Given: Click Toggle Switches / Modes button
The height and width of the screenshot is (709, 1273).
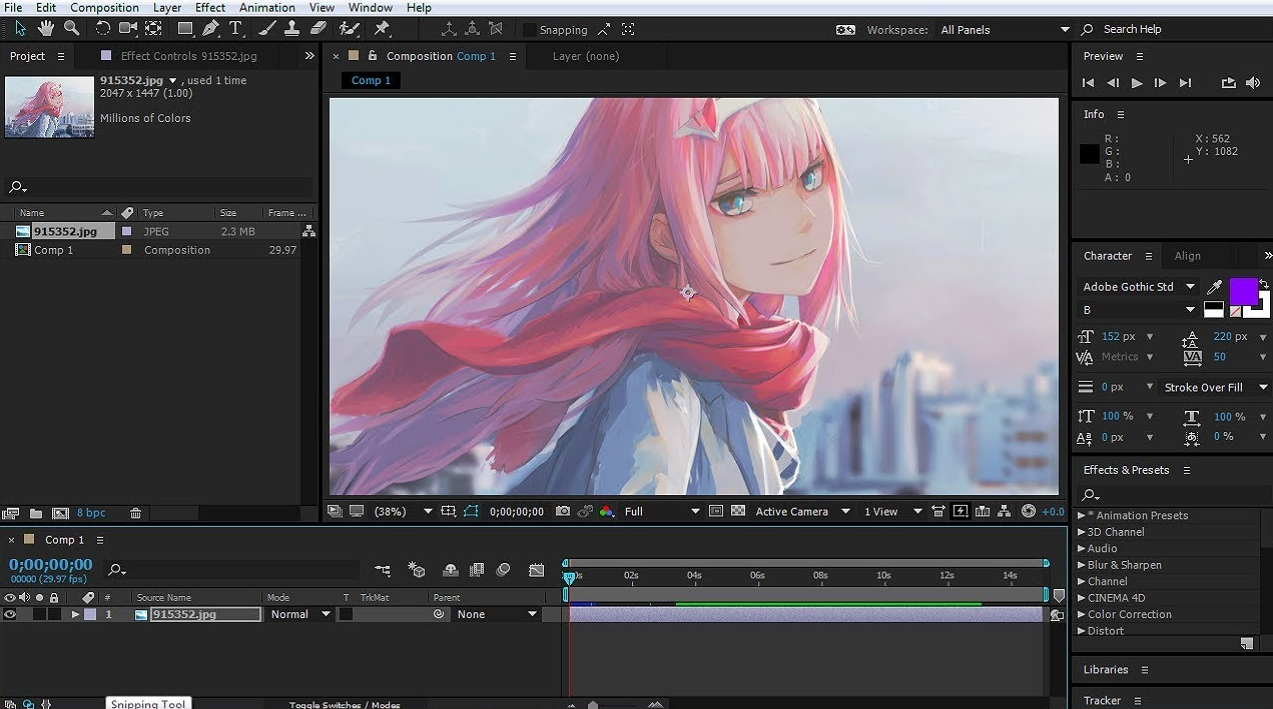Looking at the screenshot, I should (344, 704).
